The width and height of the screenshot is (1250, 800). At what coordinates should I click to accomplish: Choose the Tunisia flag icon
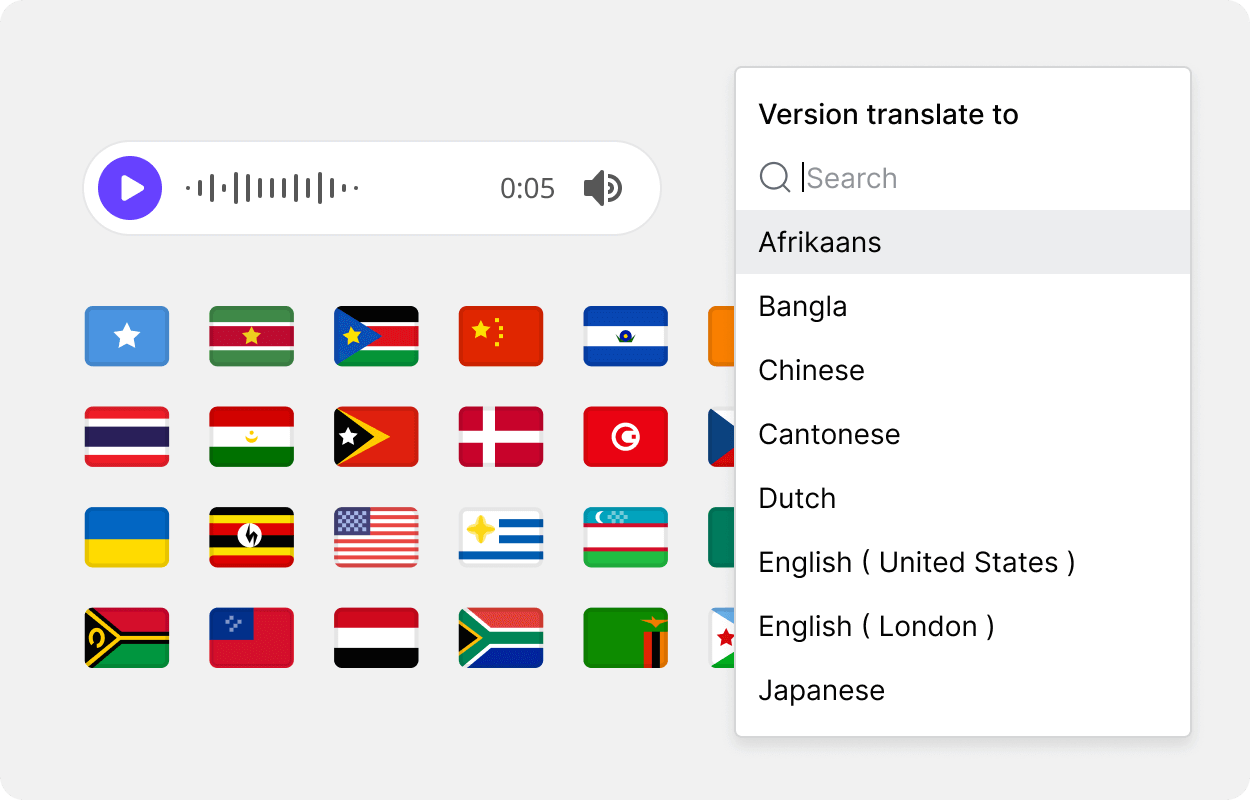[626, 437]
